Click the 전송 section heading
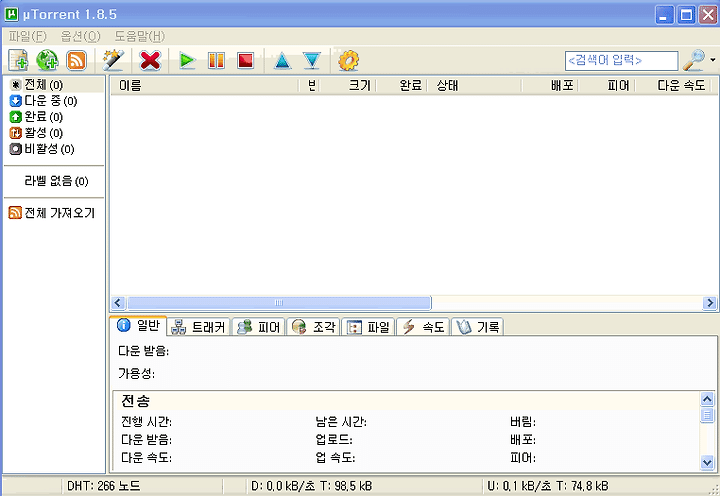This screenshot has height=496, width=720. click(x=135, y=401)
